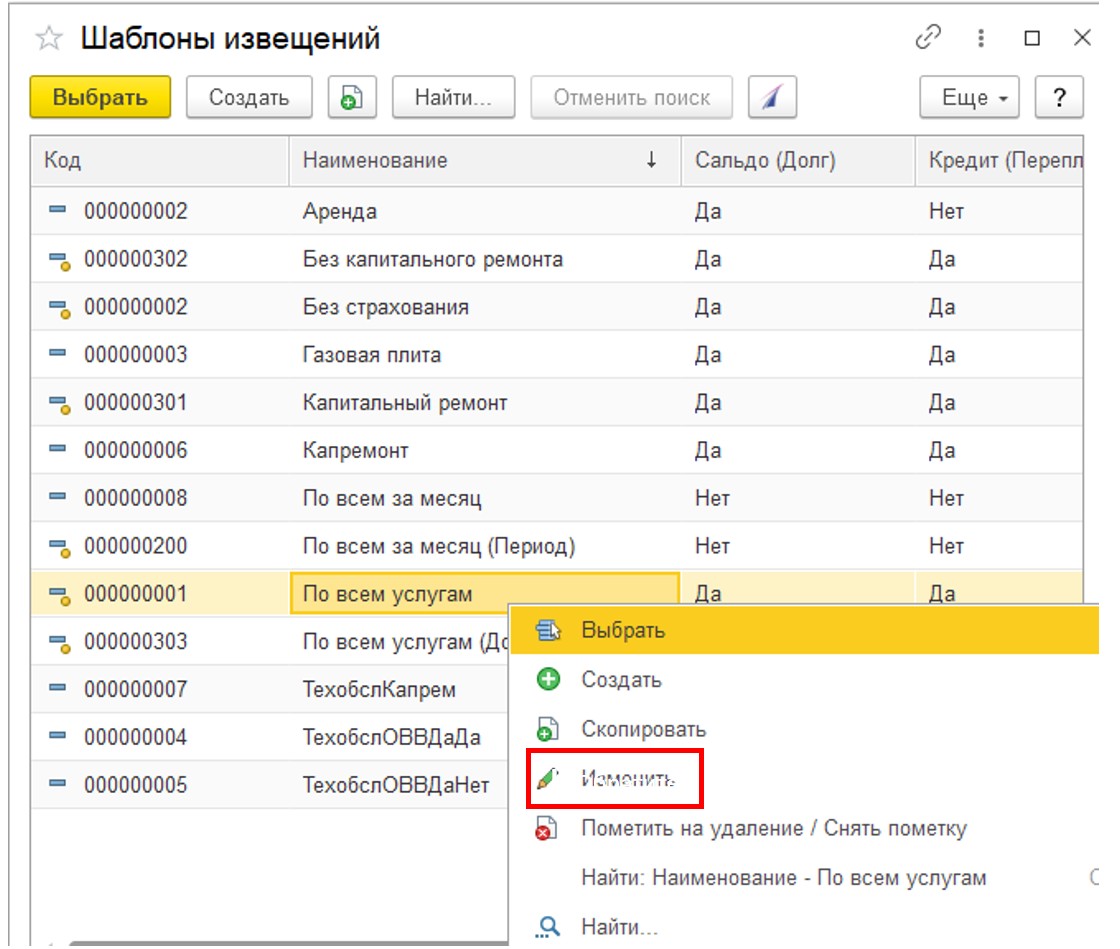Expand the Еще dropdown menu
The width and height of the screenshot is (1120, 949).
969,97
